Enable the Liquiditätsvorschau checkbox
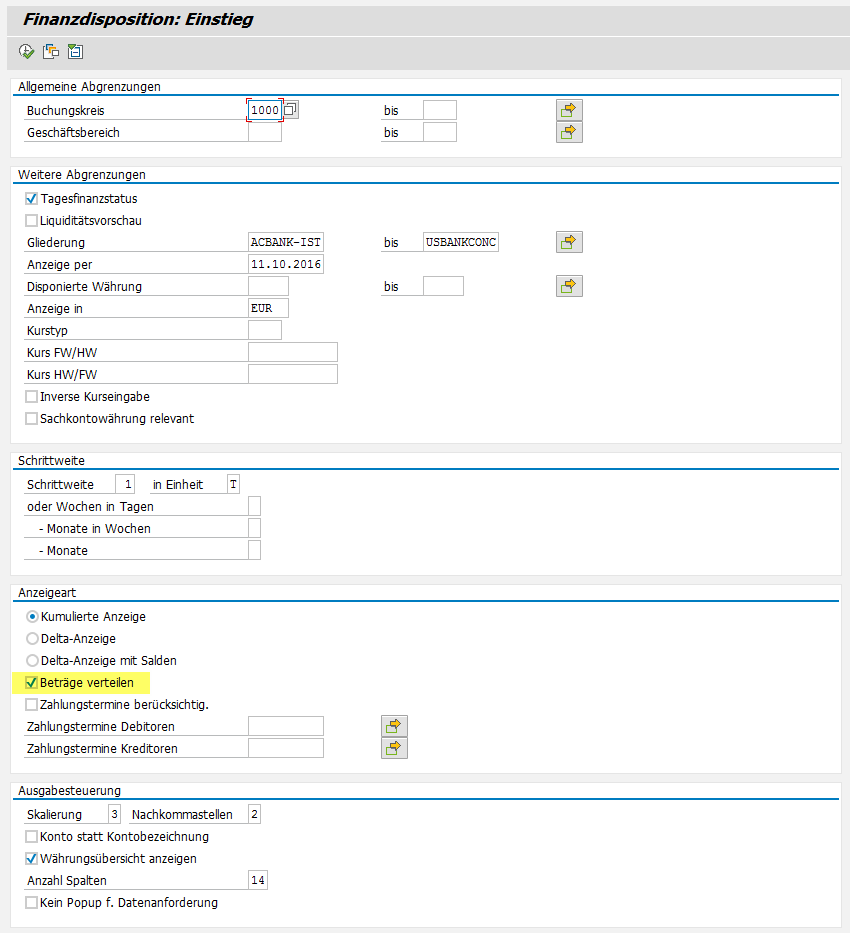Viewport: 850px width, 933px height. [31, 221]
